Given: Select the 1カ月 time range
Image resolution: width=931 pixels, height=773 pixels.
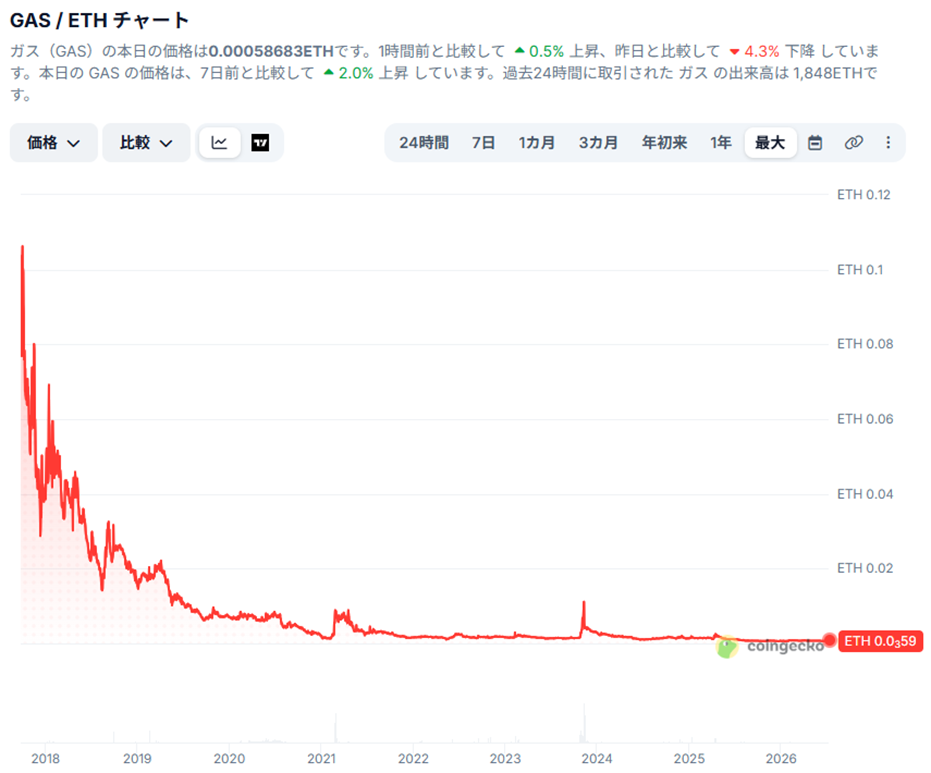Looking at the screenshot, I should [x=537, y=142].
